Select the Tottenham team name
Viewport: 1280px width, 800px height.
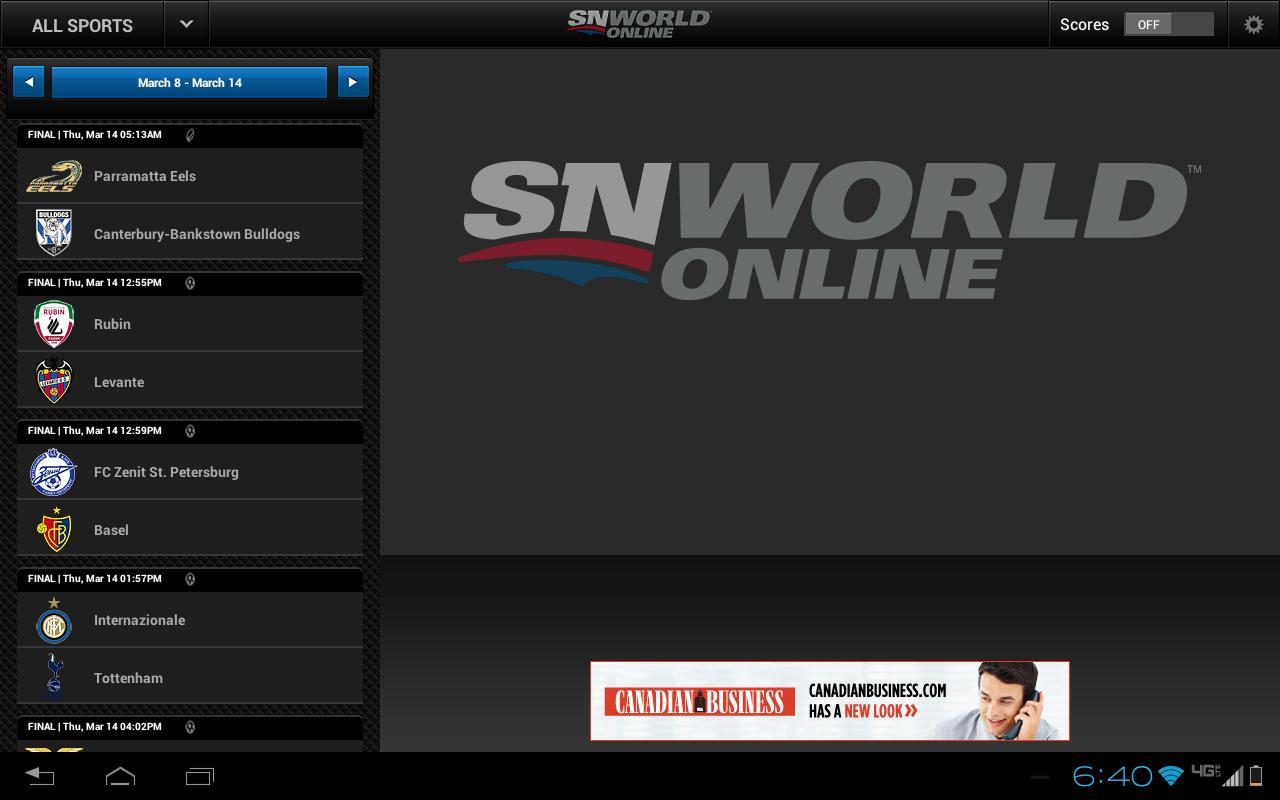pyautogui.click(x=128, y=678)
